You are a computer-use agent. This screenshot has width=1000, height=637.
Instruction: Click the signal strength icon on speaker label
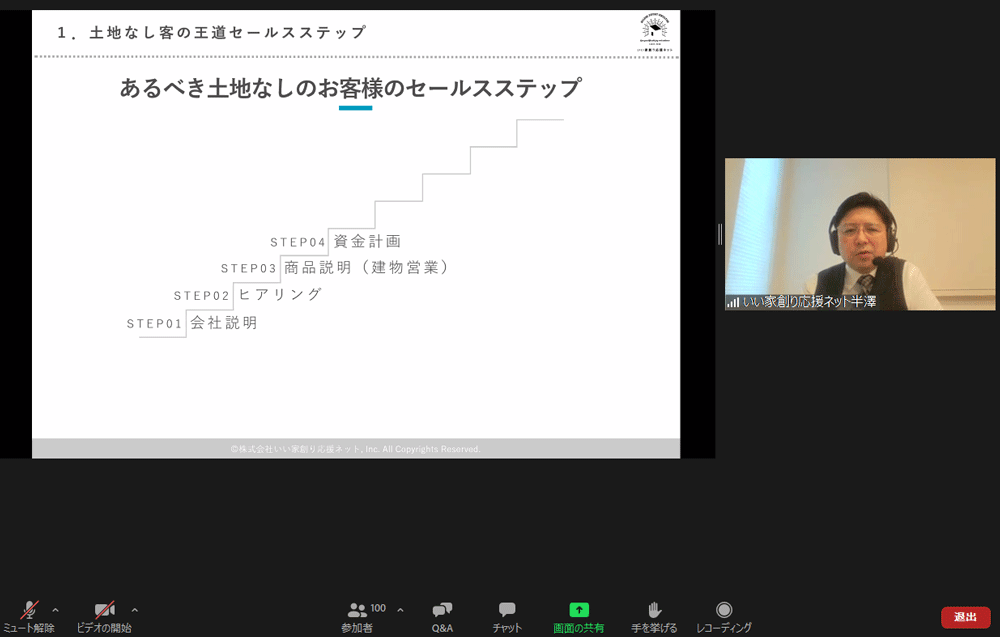(733, 302)
